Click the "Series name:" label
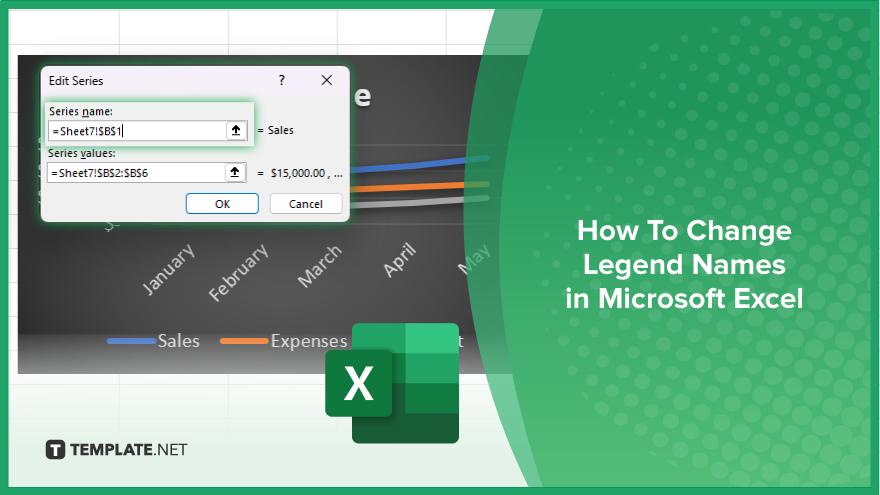Viewport: 880px width, 495px height. click(81, 111)
